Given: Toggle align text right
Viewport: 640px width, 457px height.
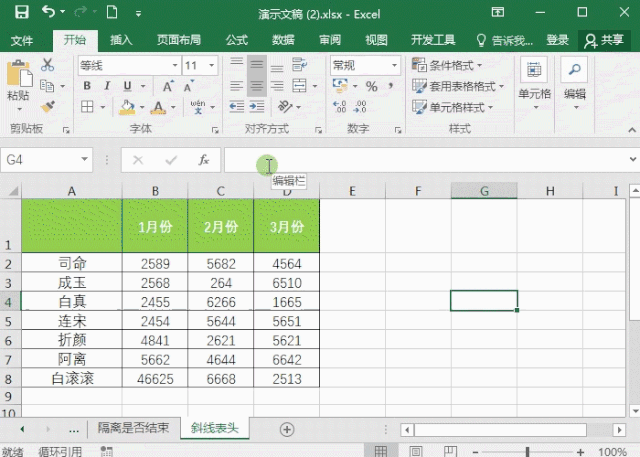Looking at the screenshot, I should (277, 86).
